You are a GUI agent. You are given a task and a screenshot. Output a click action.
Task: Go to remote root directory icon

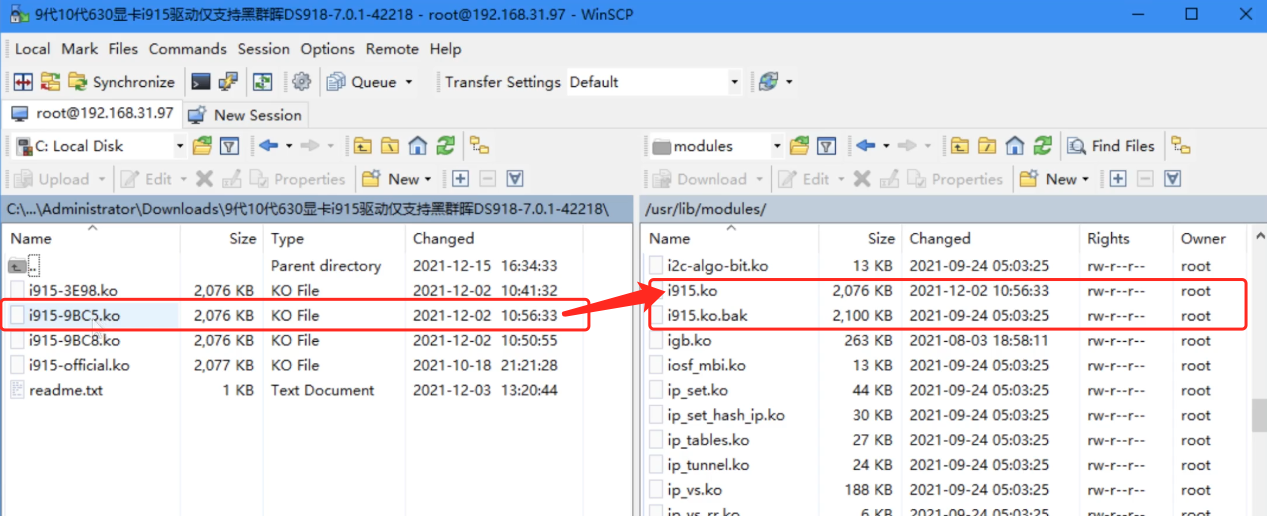tap(987, 146)
